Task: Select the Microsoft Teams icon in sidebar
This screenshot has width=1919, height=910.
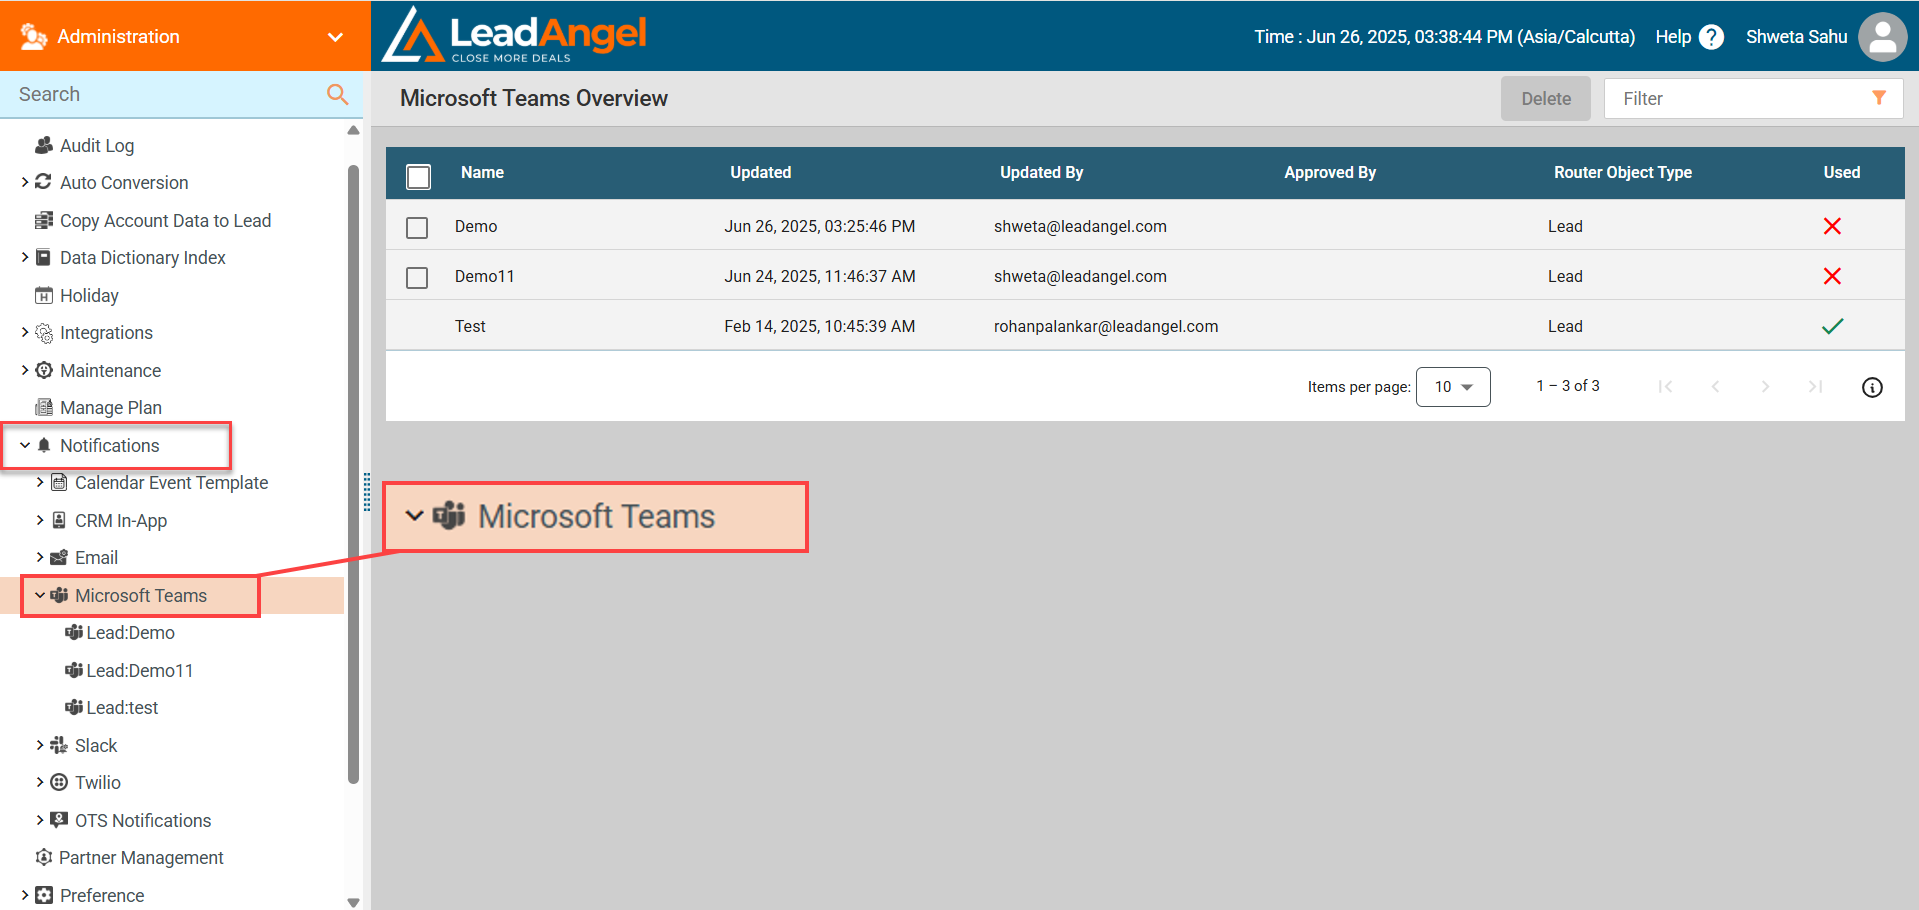Action: tap(58, 595)
